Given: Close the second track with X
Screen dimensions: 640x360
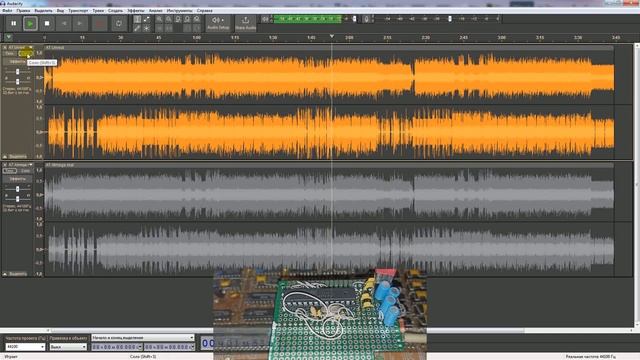Looking at the screenshot, I should (x=5, y=165).
